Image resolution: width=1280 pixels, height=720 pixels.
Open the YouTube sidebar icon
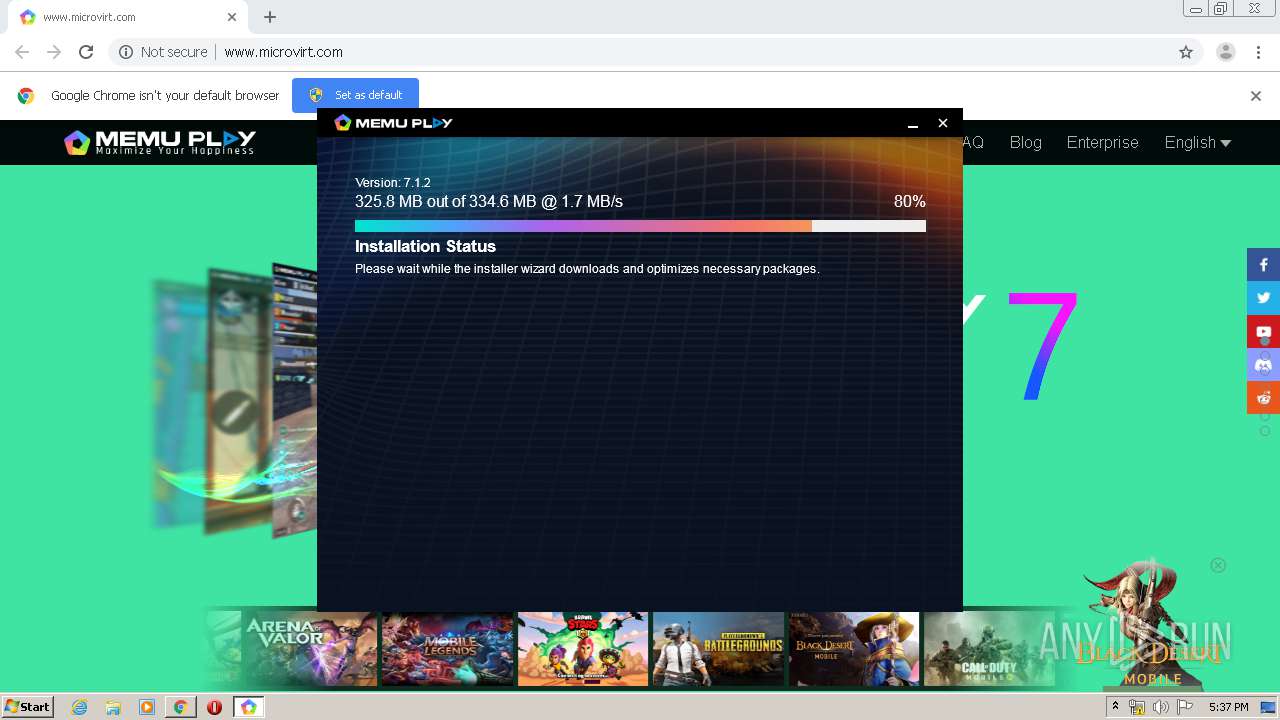1263,331
